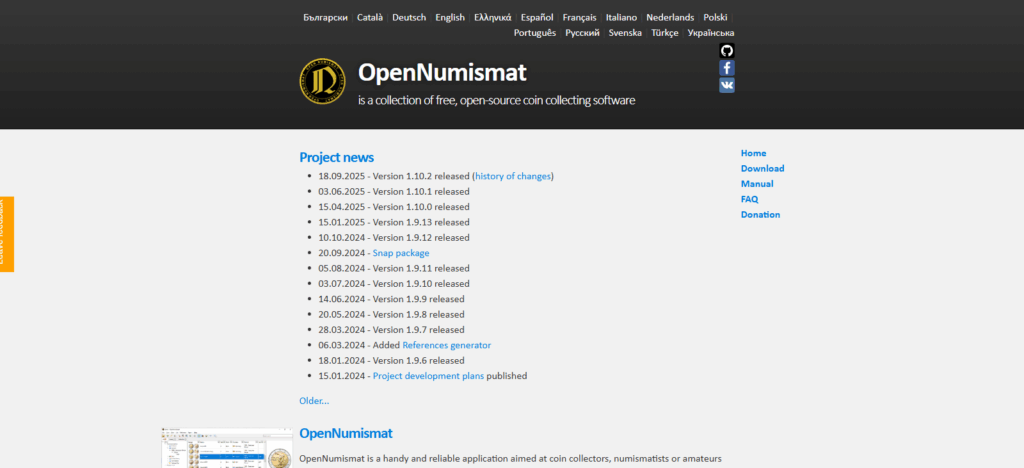Open the orange feedback side tab
The width and height of the screenshot is (1024, 468).
[7, 234]
